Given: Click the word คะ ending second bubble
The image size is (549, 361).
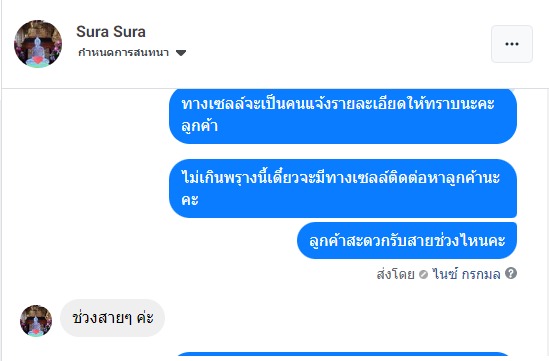Looking at the screenshot, I should [190, 200].
